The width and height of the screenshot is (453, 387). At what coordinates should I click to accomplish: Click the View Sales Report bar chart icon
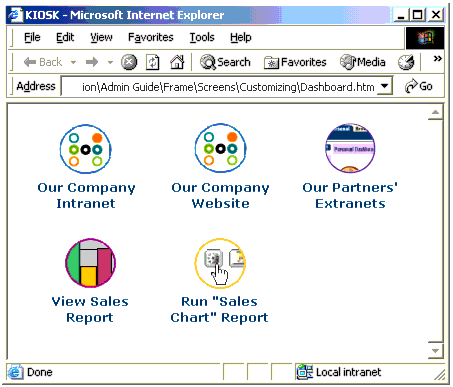tap(90, 263)
